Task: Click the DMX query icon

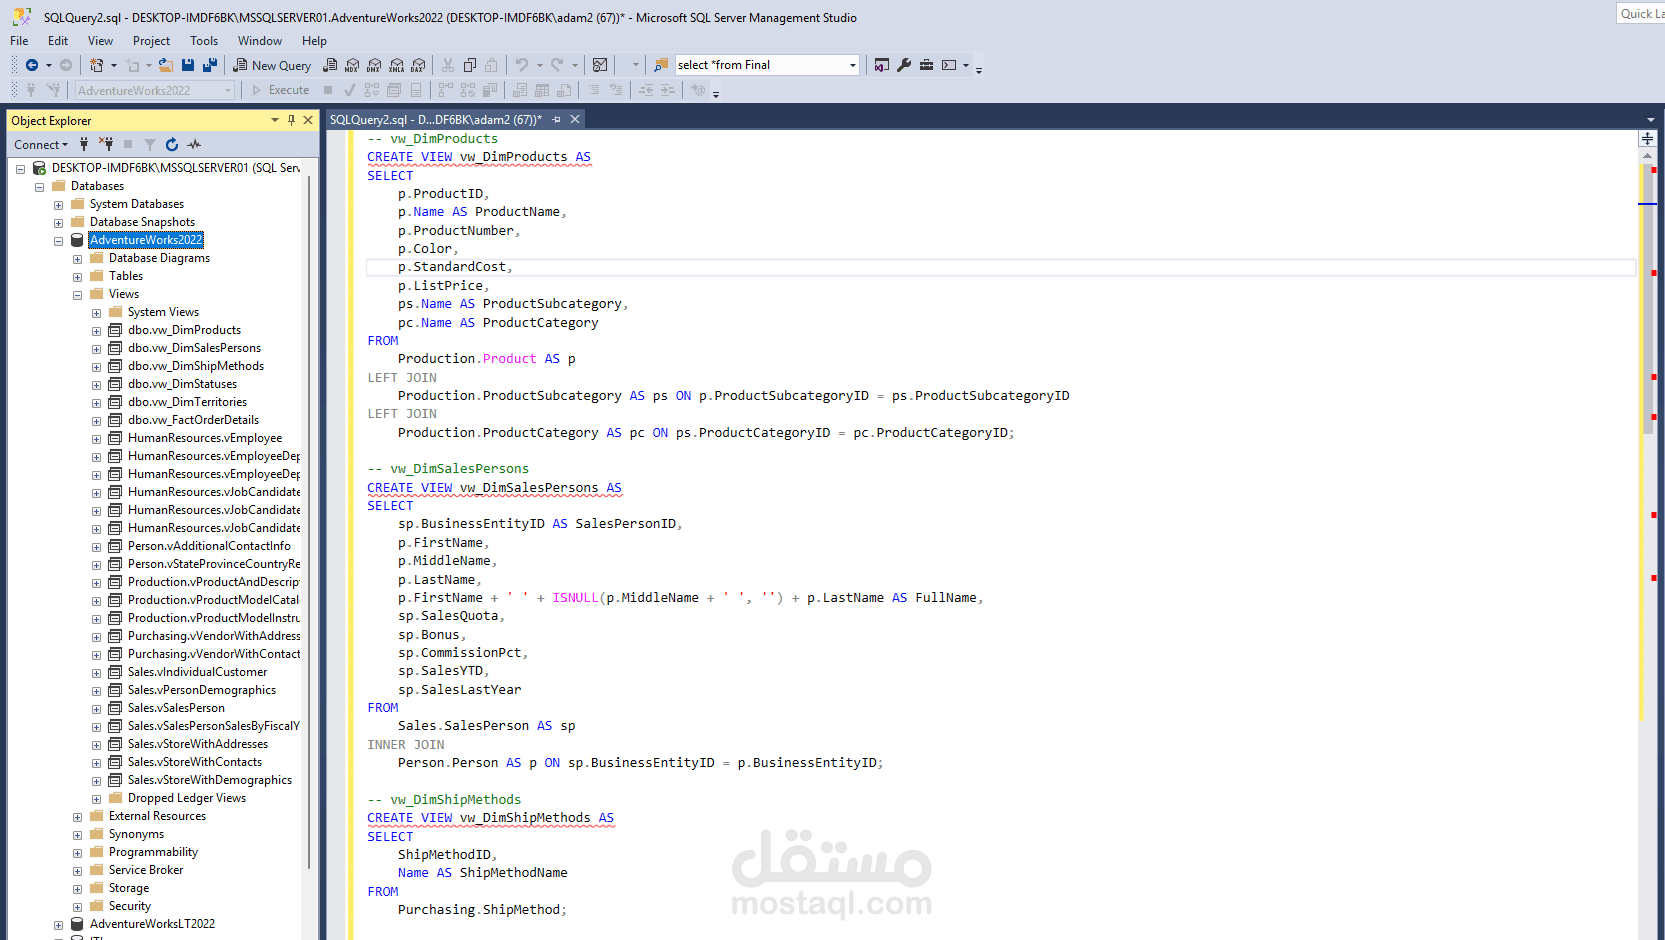Action: (374, 65)
